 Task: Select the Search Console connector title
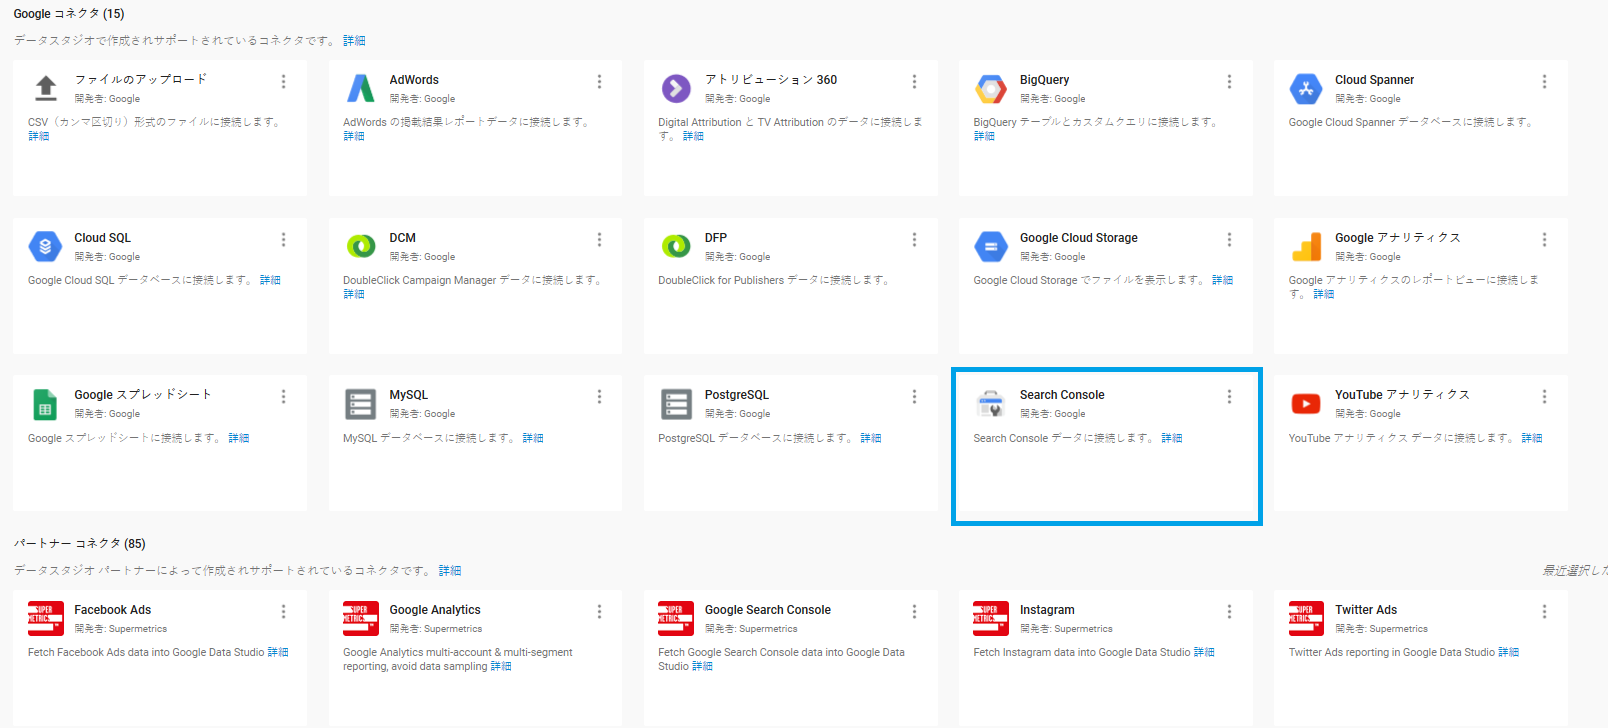[x=1062, y=395]
